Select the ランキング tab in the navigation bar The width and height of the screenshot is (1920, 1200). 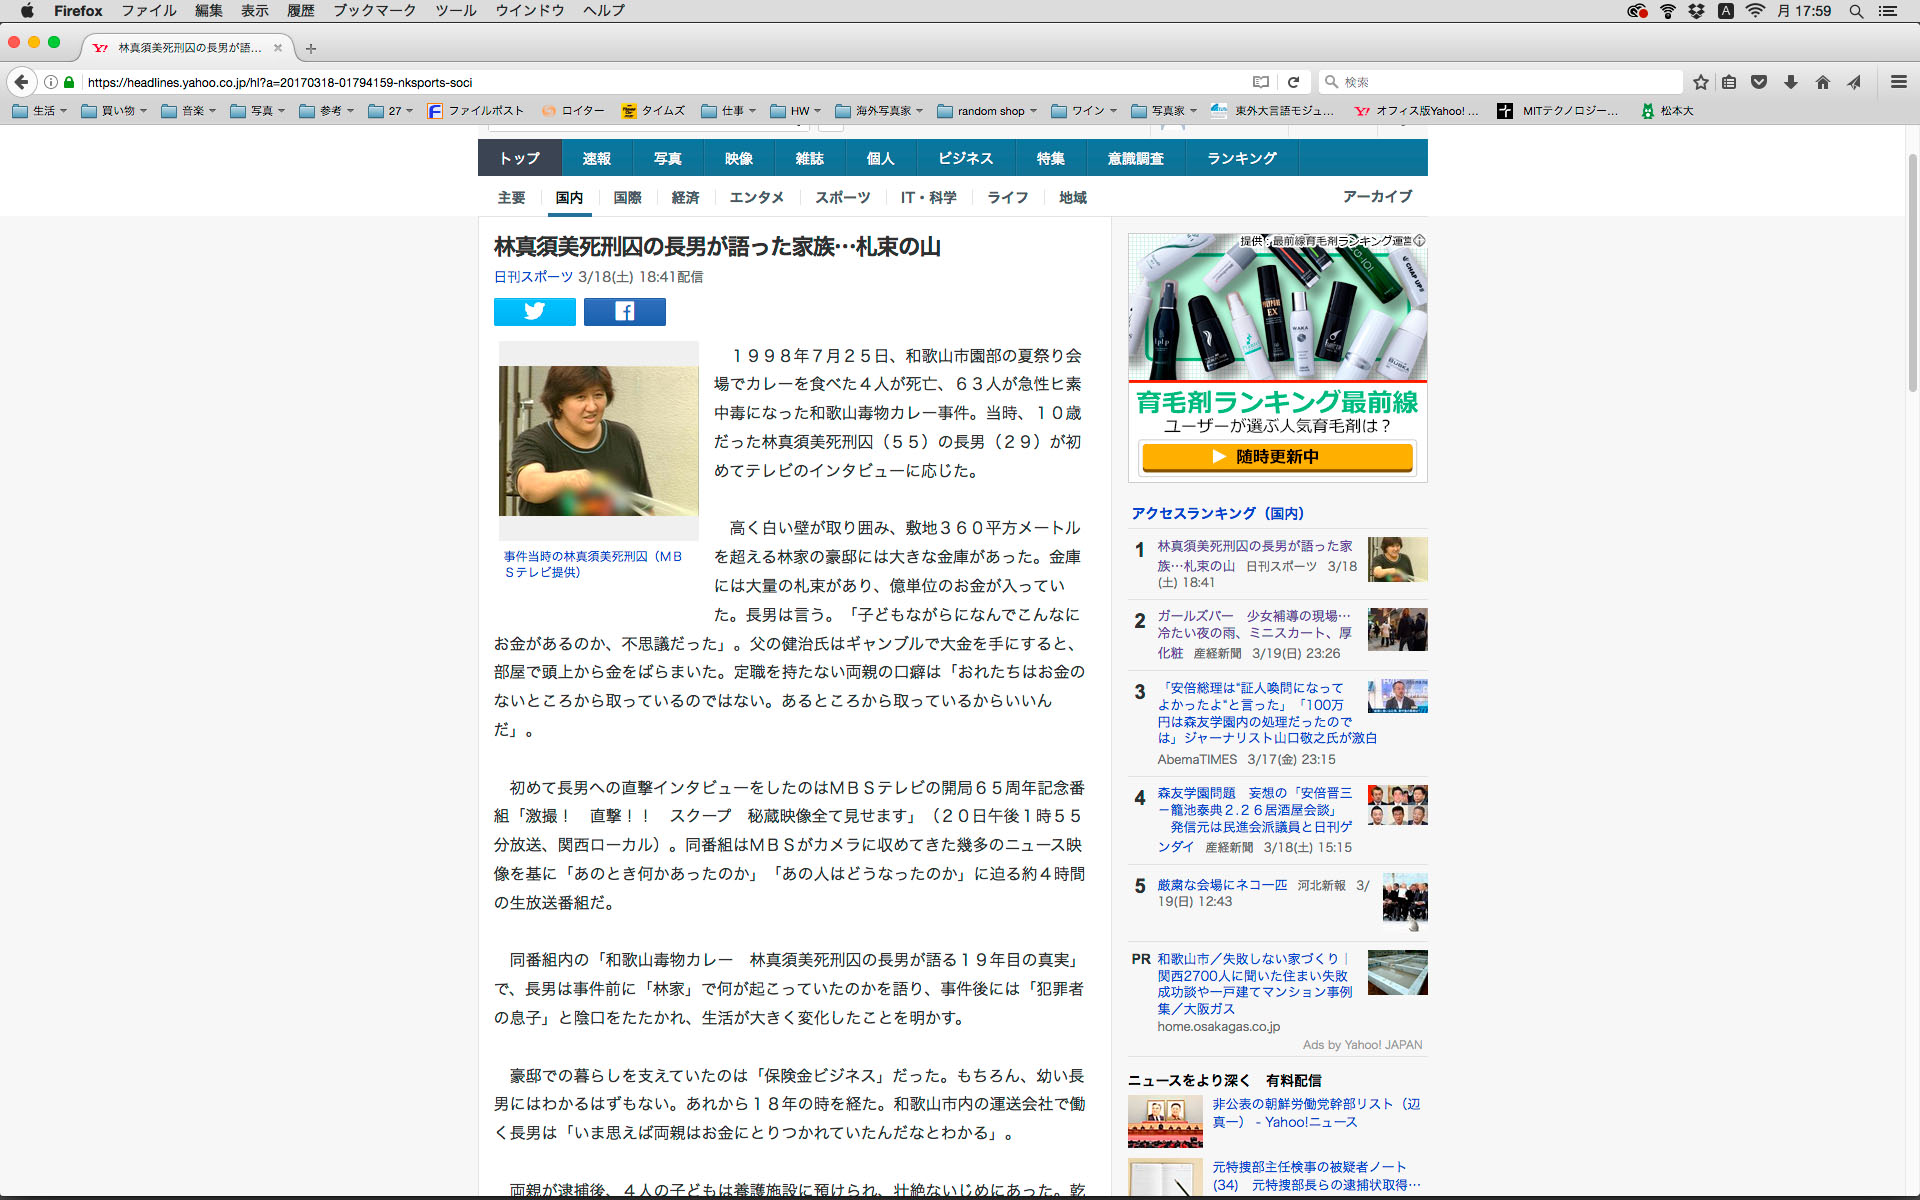click(x=1241, y=158)
